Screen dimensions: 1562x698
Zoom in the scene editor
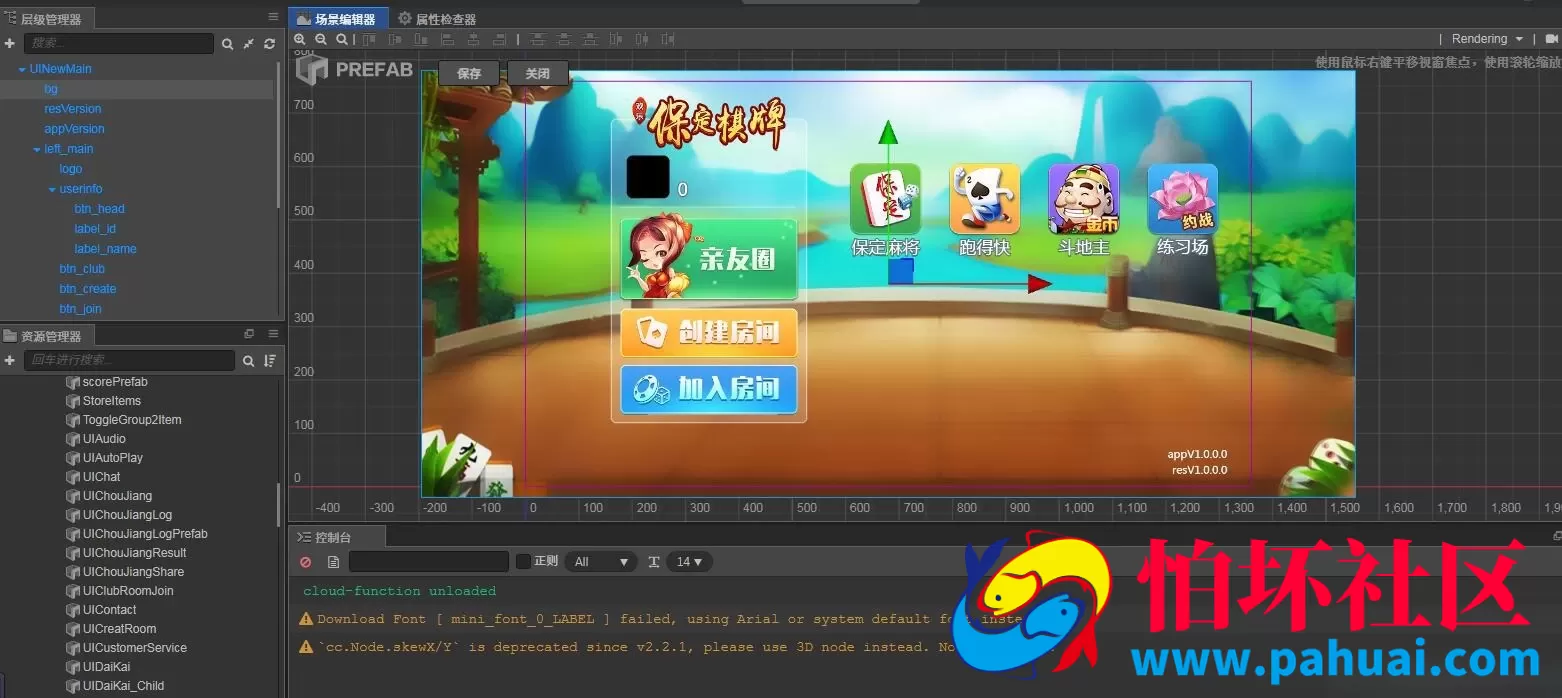[299, 39]
